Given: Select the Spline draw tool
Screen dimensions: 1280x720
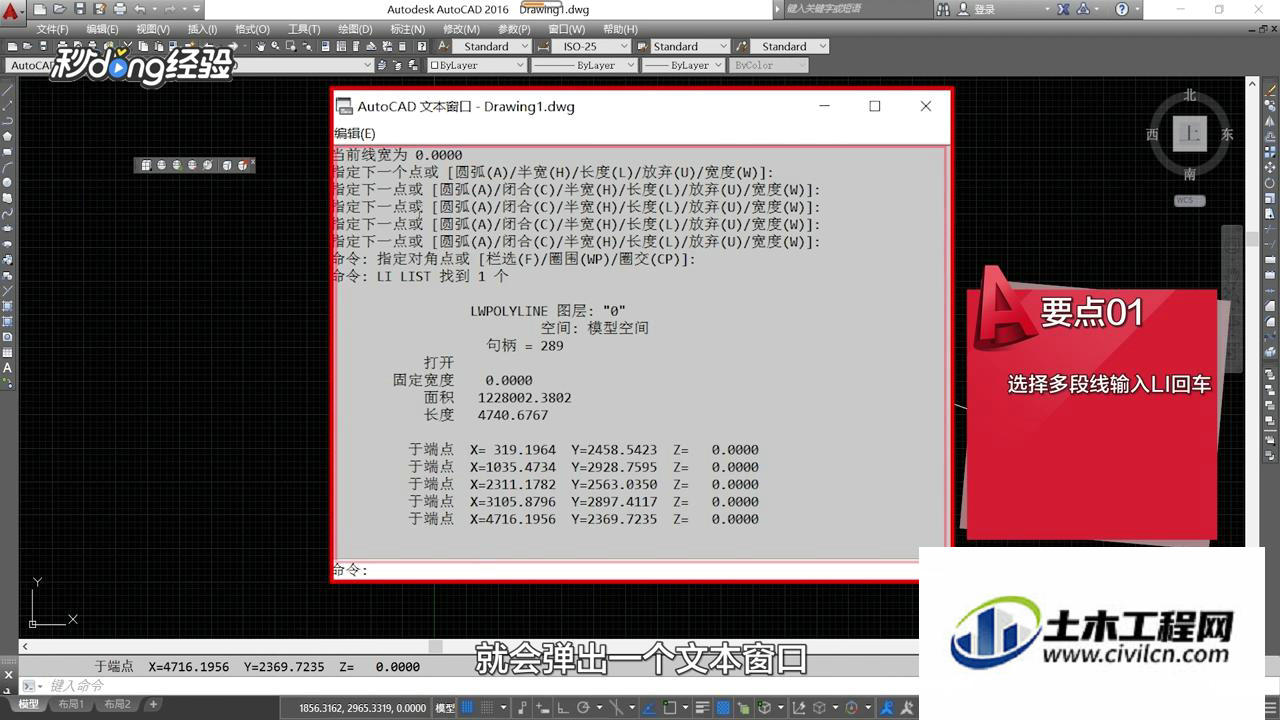Looking at the screenshot, I should (7, 213).
